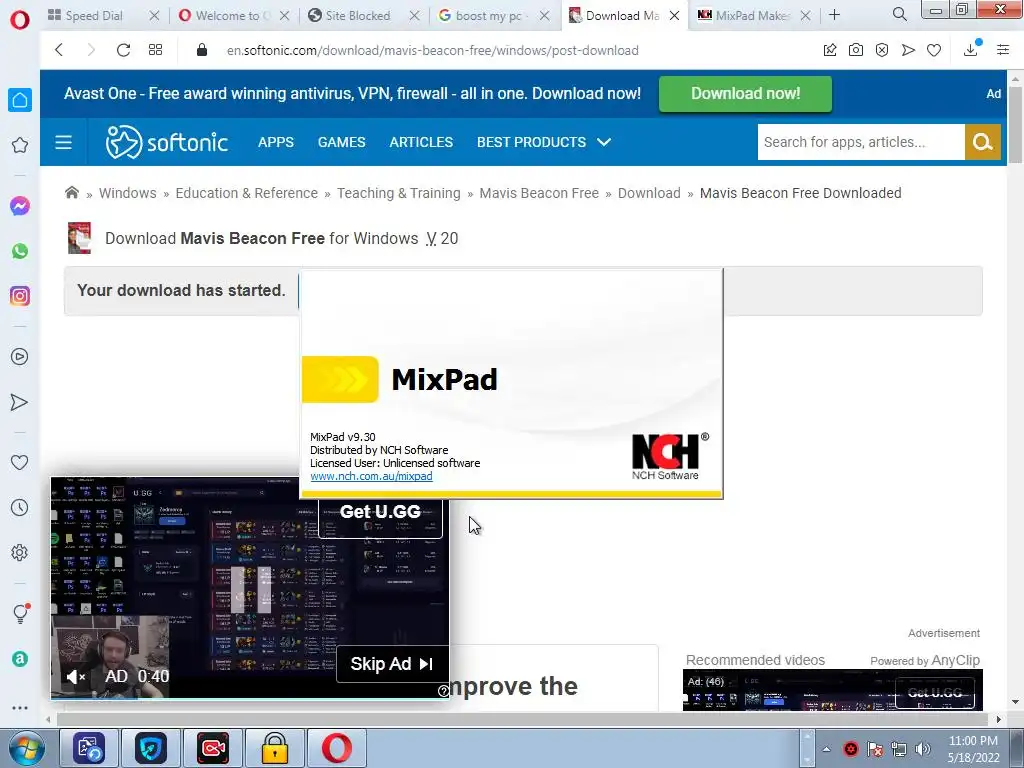Open a new tab with plus
The width and height of the screenshot is (1024, 768).
tap(834, 14)
